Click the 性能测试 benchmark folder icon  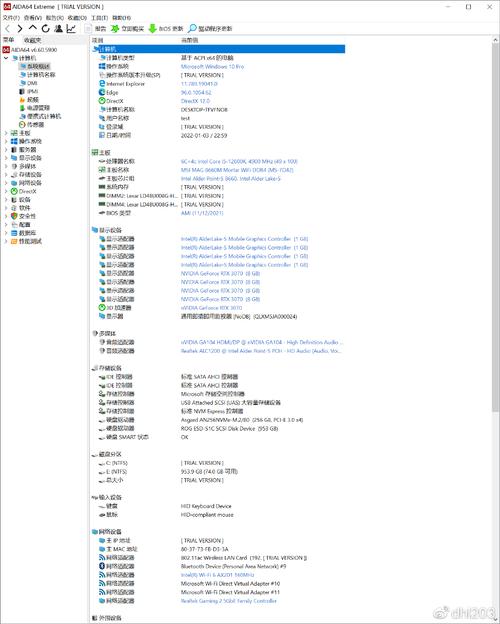click(14, 241)
